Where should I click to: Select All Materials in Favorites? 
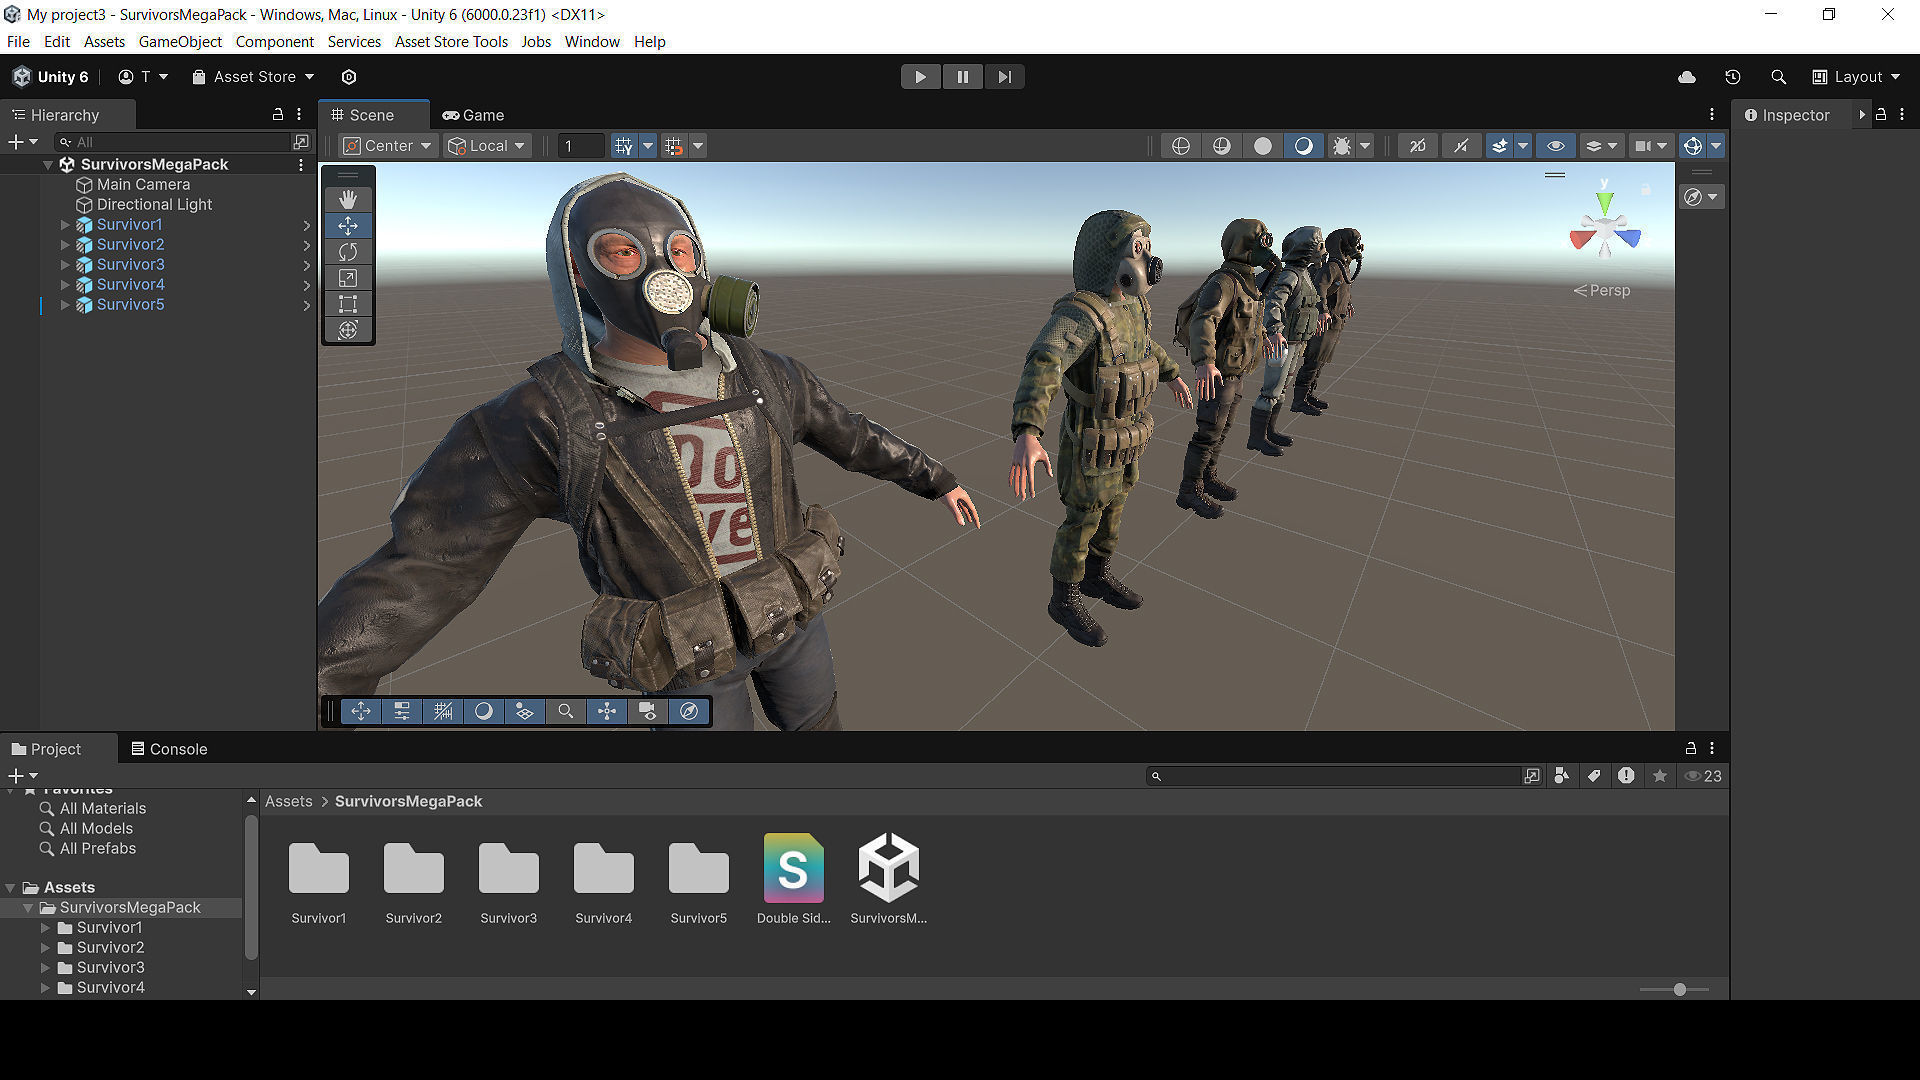[103, 809]
